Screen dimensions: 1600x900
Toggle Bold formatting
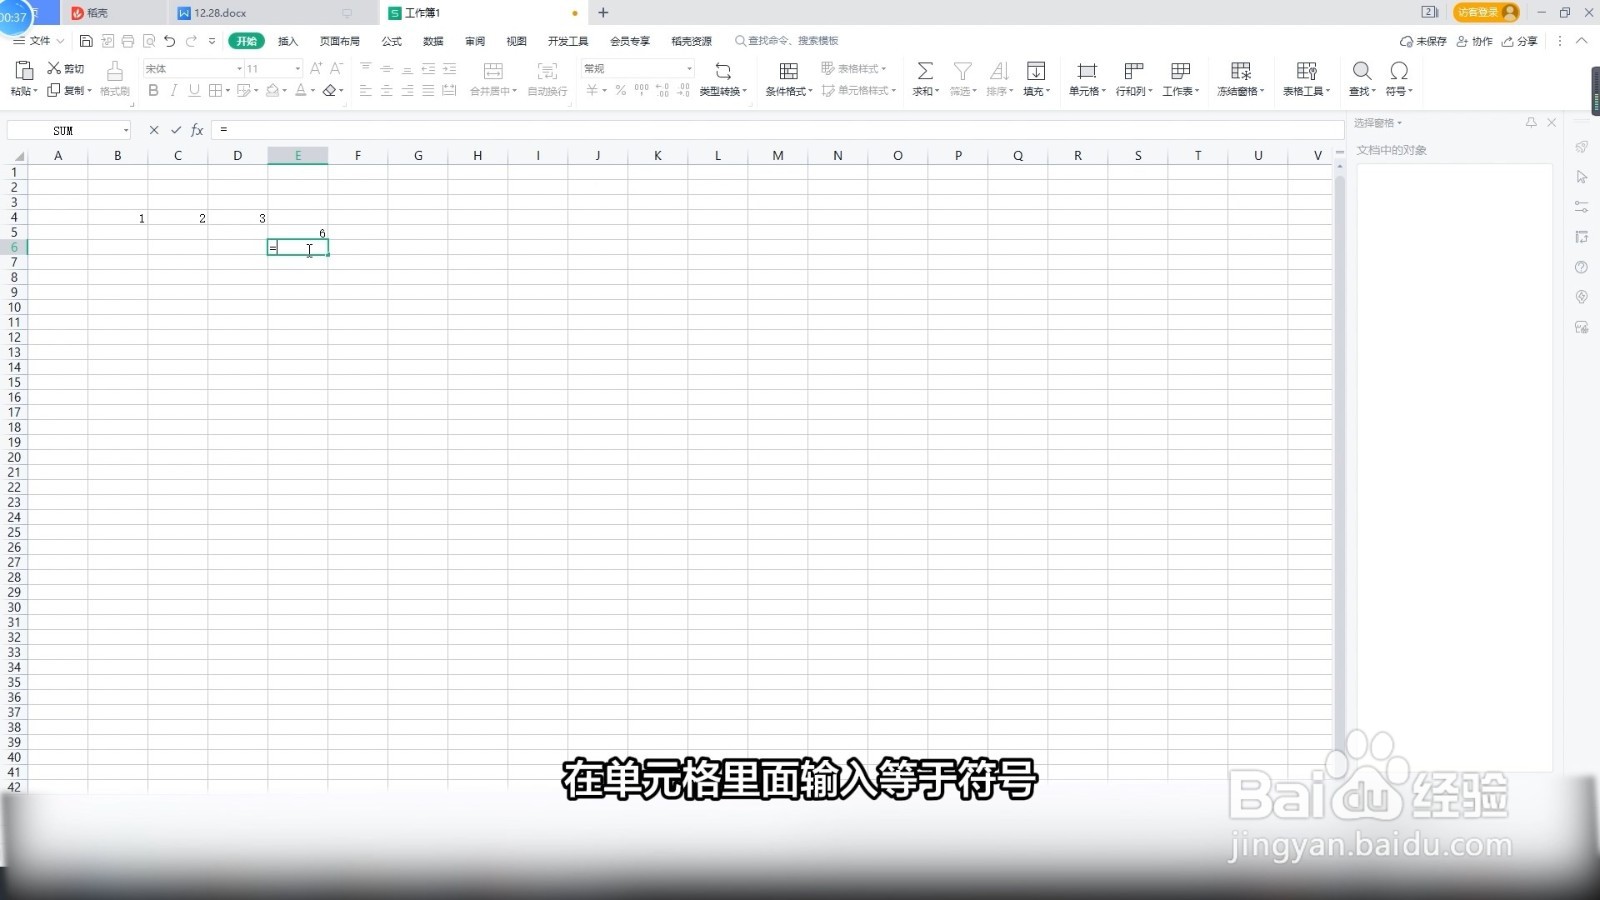pyautogui.click(x=153, y=90)
